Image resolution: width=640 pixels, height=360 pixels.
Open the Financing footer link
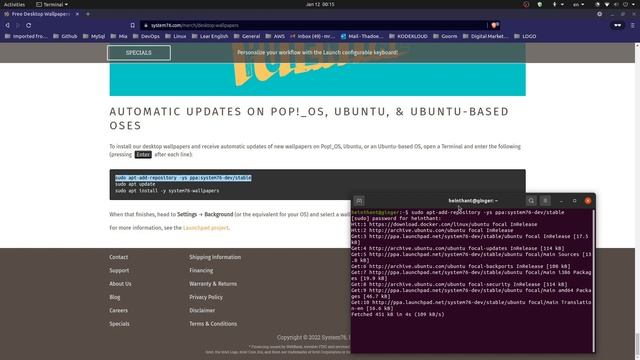pos(201,270)
